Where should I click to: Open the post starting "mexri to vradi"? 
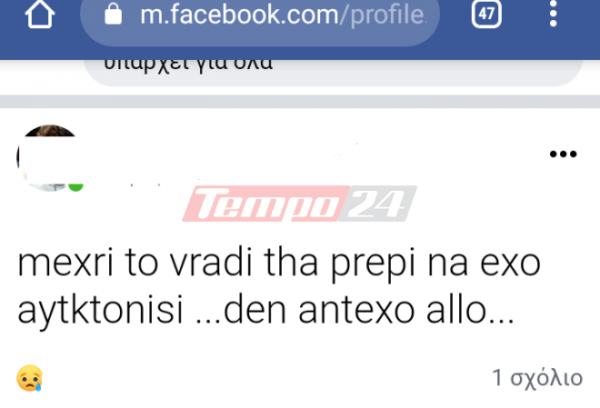(279, 287)
